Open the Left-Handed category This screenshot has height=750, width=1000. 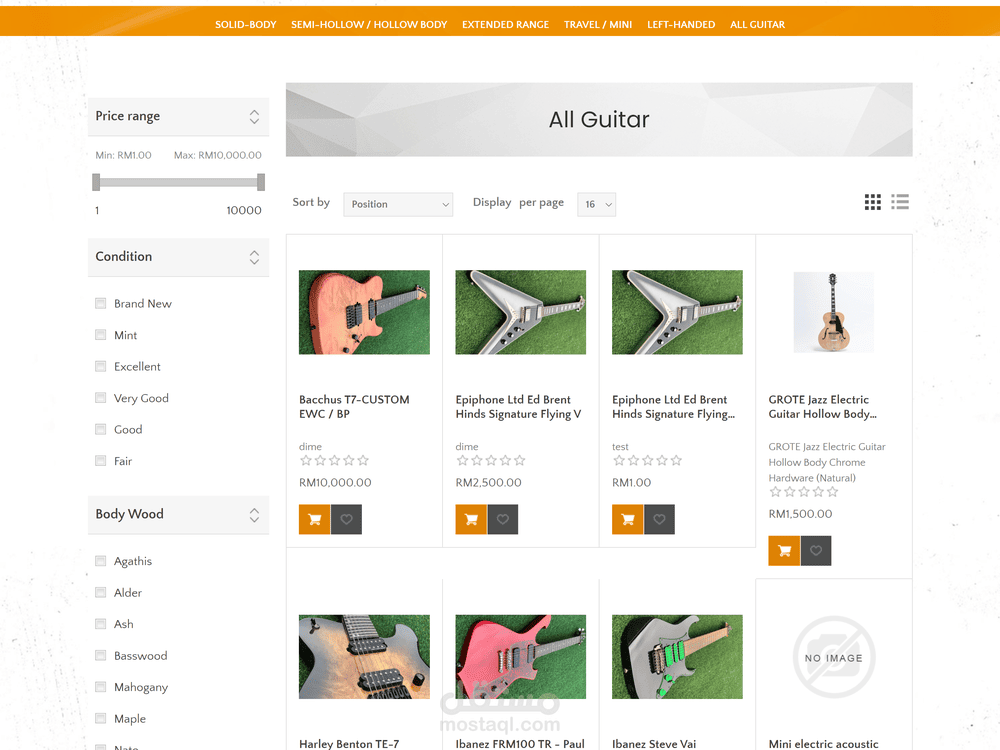tap(681, 24)
